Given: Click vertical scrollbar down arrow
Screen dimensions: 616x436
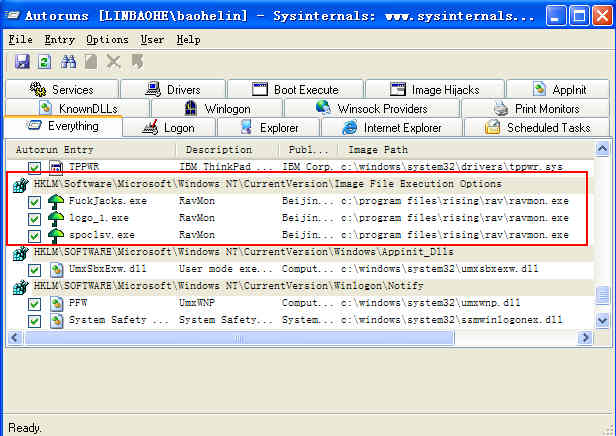Looking at the screenshot, I should pyautogui.click(x=602, y=321).
